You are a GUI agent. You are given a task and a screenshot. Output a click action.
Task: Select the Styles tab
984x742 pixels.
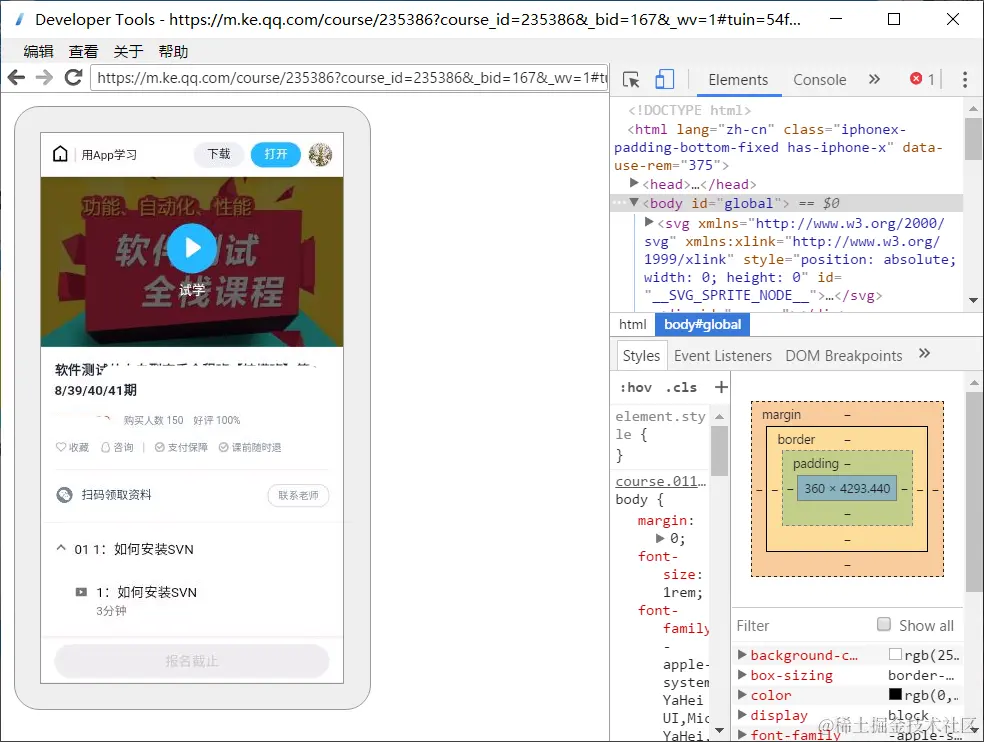coord(641,356)
